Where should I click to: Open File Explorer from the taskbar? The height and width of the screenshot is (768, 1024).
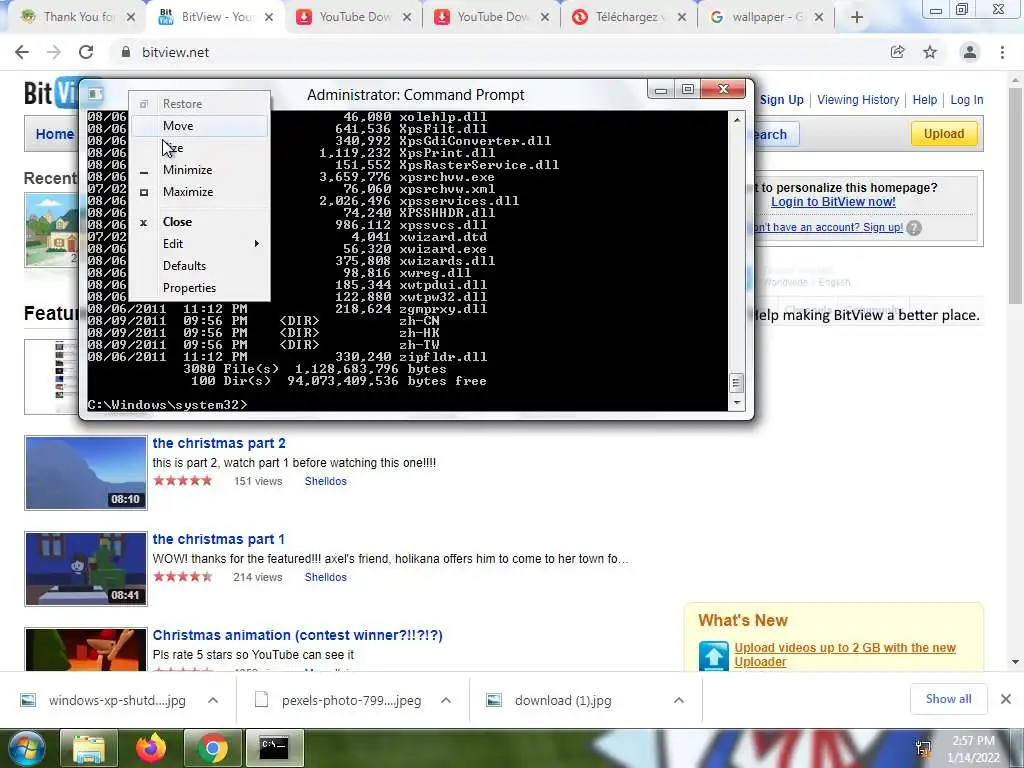[x=89, y=748]
